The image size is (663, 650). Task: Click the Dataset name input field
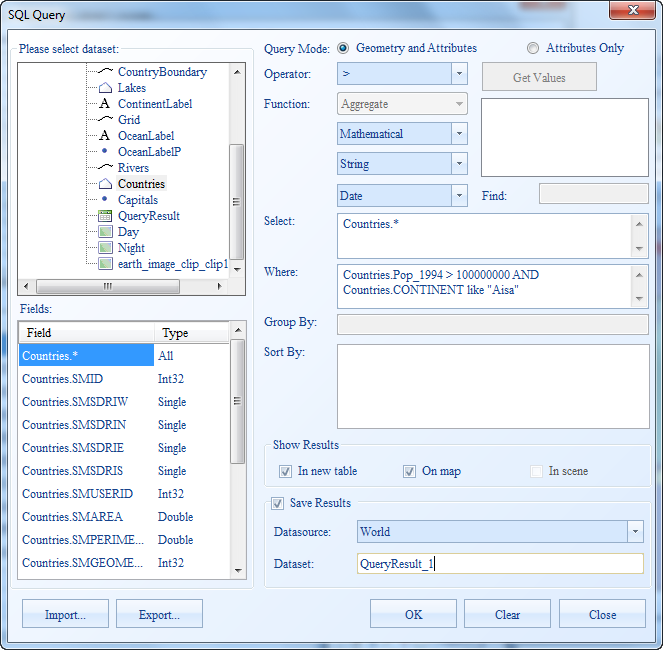[x=499, y=564]
